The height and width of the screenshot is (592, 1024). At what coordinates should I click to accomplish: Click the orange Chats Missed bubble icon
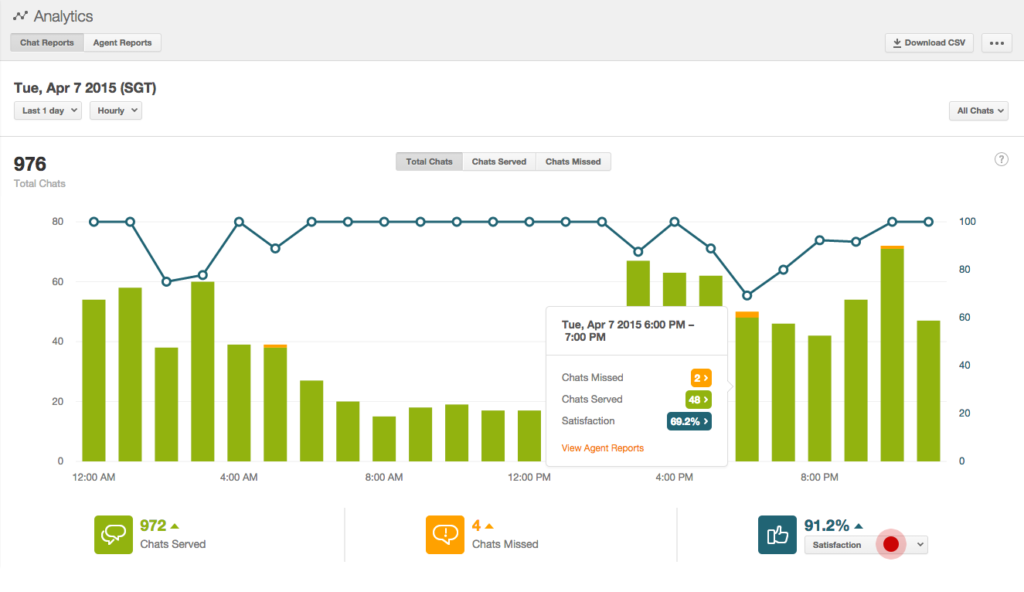(x=445, y=534)
